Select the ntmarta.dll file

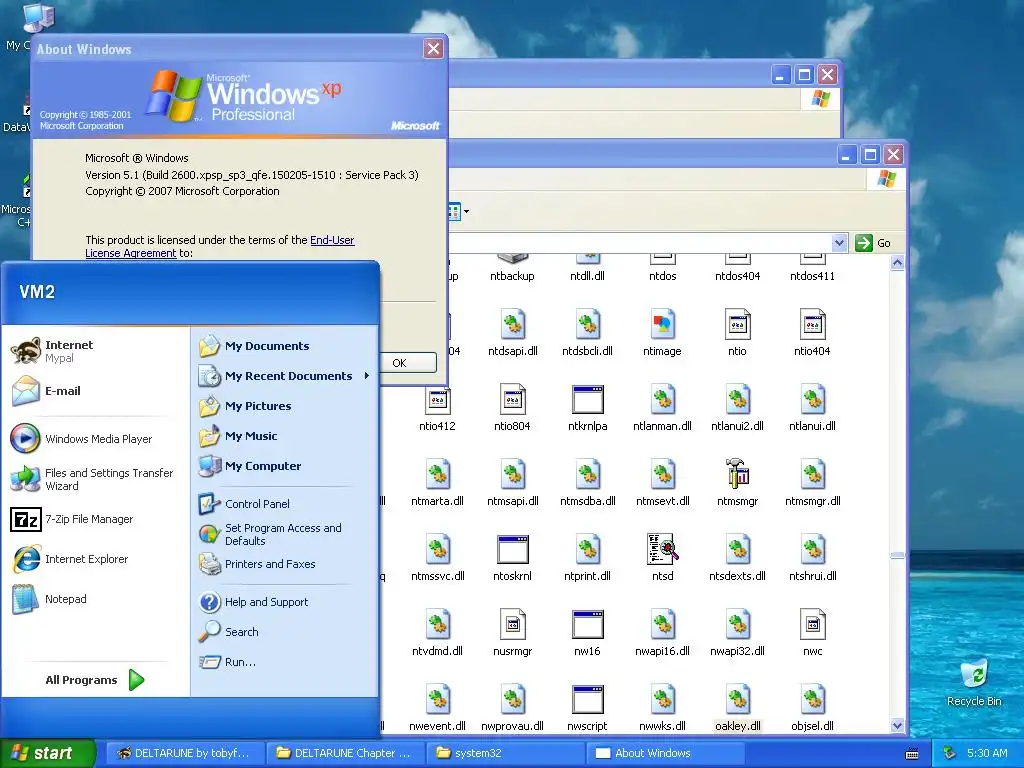[438, 483]
